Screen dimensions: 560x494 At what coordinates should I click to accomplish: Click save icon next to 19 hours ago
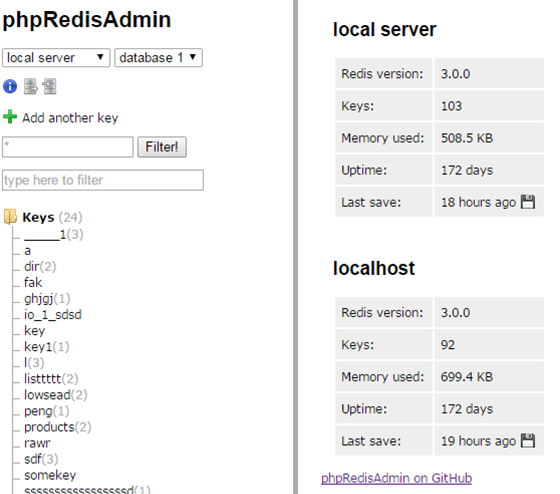[528, 440]
